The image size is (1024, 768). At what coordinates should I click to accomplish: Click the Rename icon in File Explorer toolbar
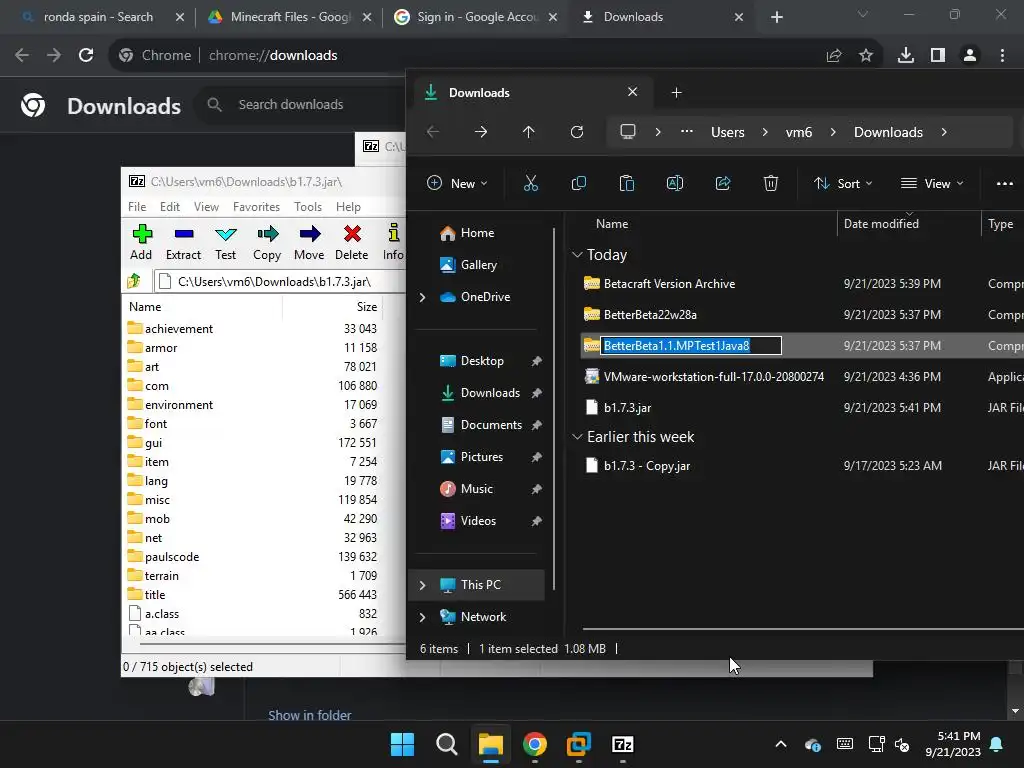point(675,184)
